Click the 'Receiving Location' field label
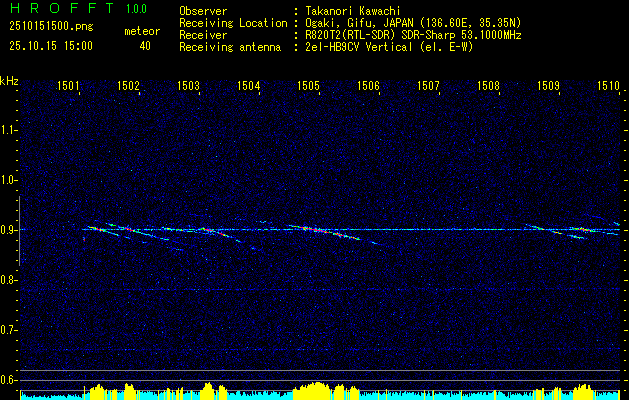 point(233,23)
